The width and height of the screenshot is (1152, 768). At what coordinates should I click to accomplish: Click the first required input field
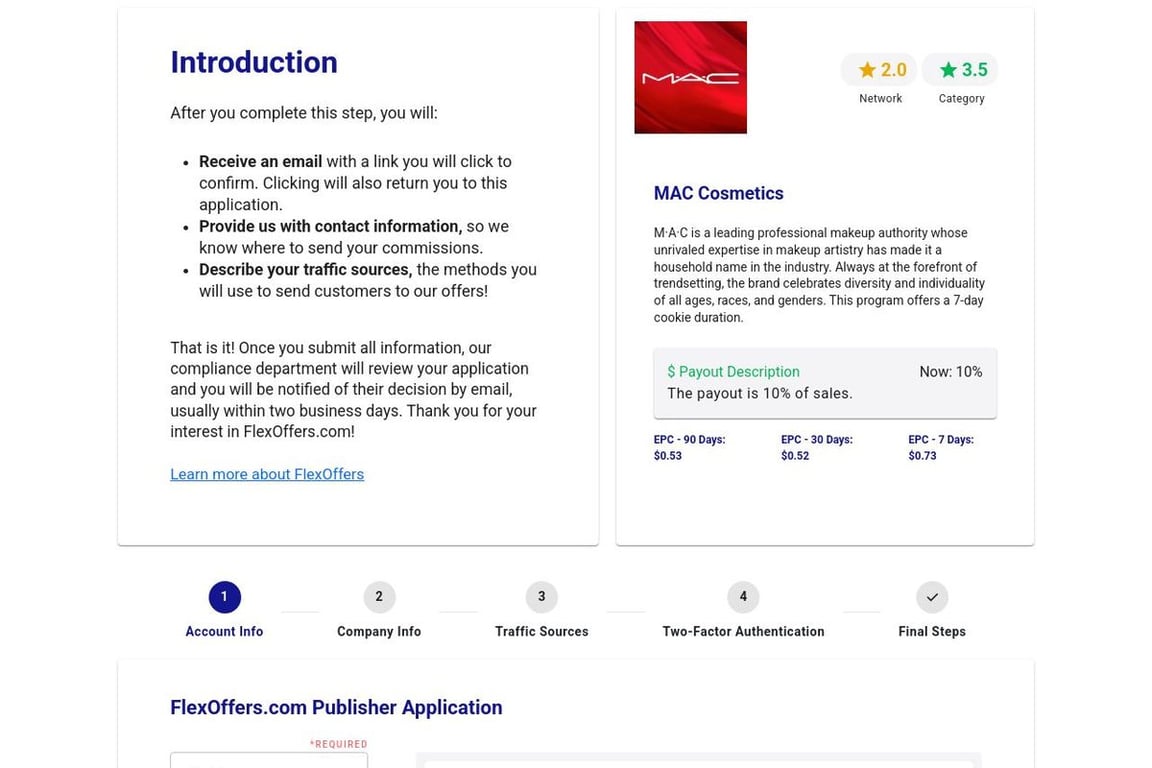click(x=269, y=760)
